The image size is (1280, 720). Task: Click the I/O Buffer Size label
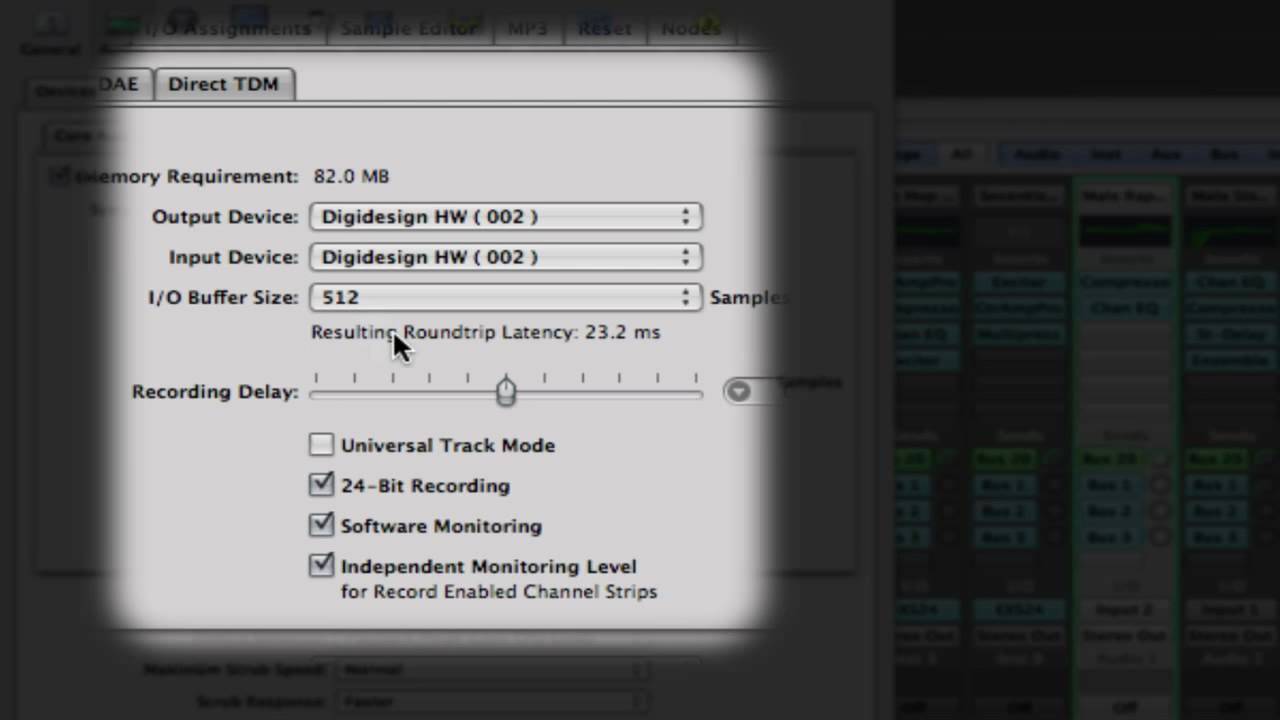point(223,297)
